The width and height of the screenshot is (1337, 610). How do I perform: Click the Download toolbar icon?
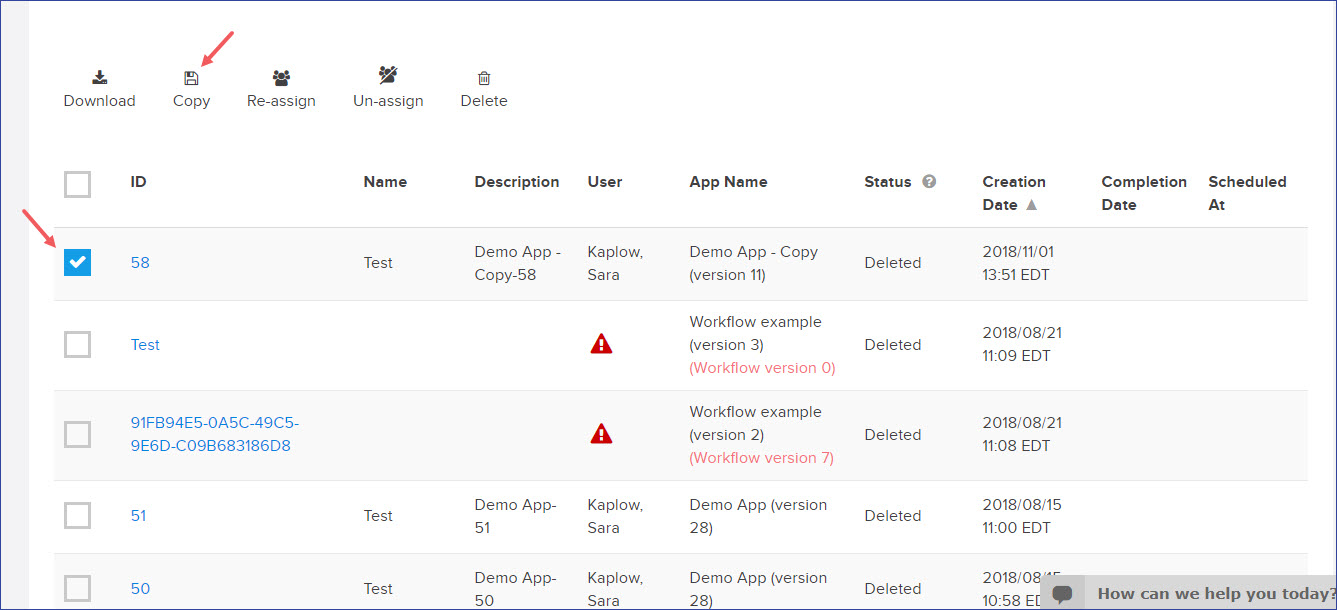click(99, 78)
